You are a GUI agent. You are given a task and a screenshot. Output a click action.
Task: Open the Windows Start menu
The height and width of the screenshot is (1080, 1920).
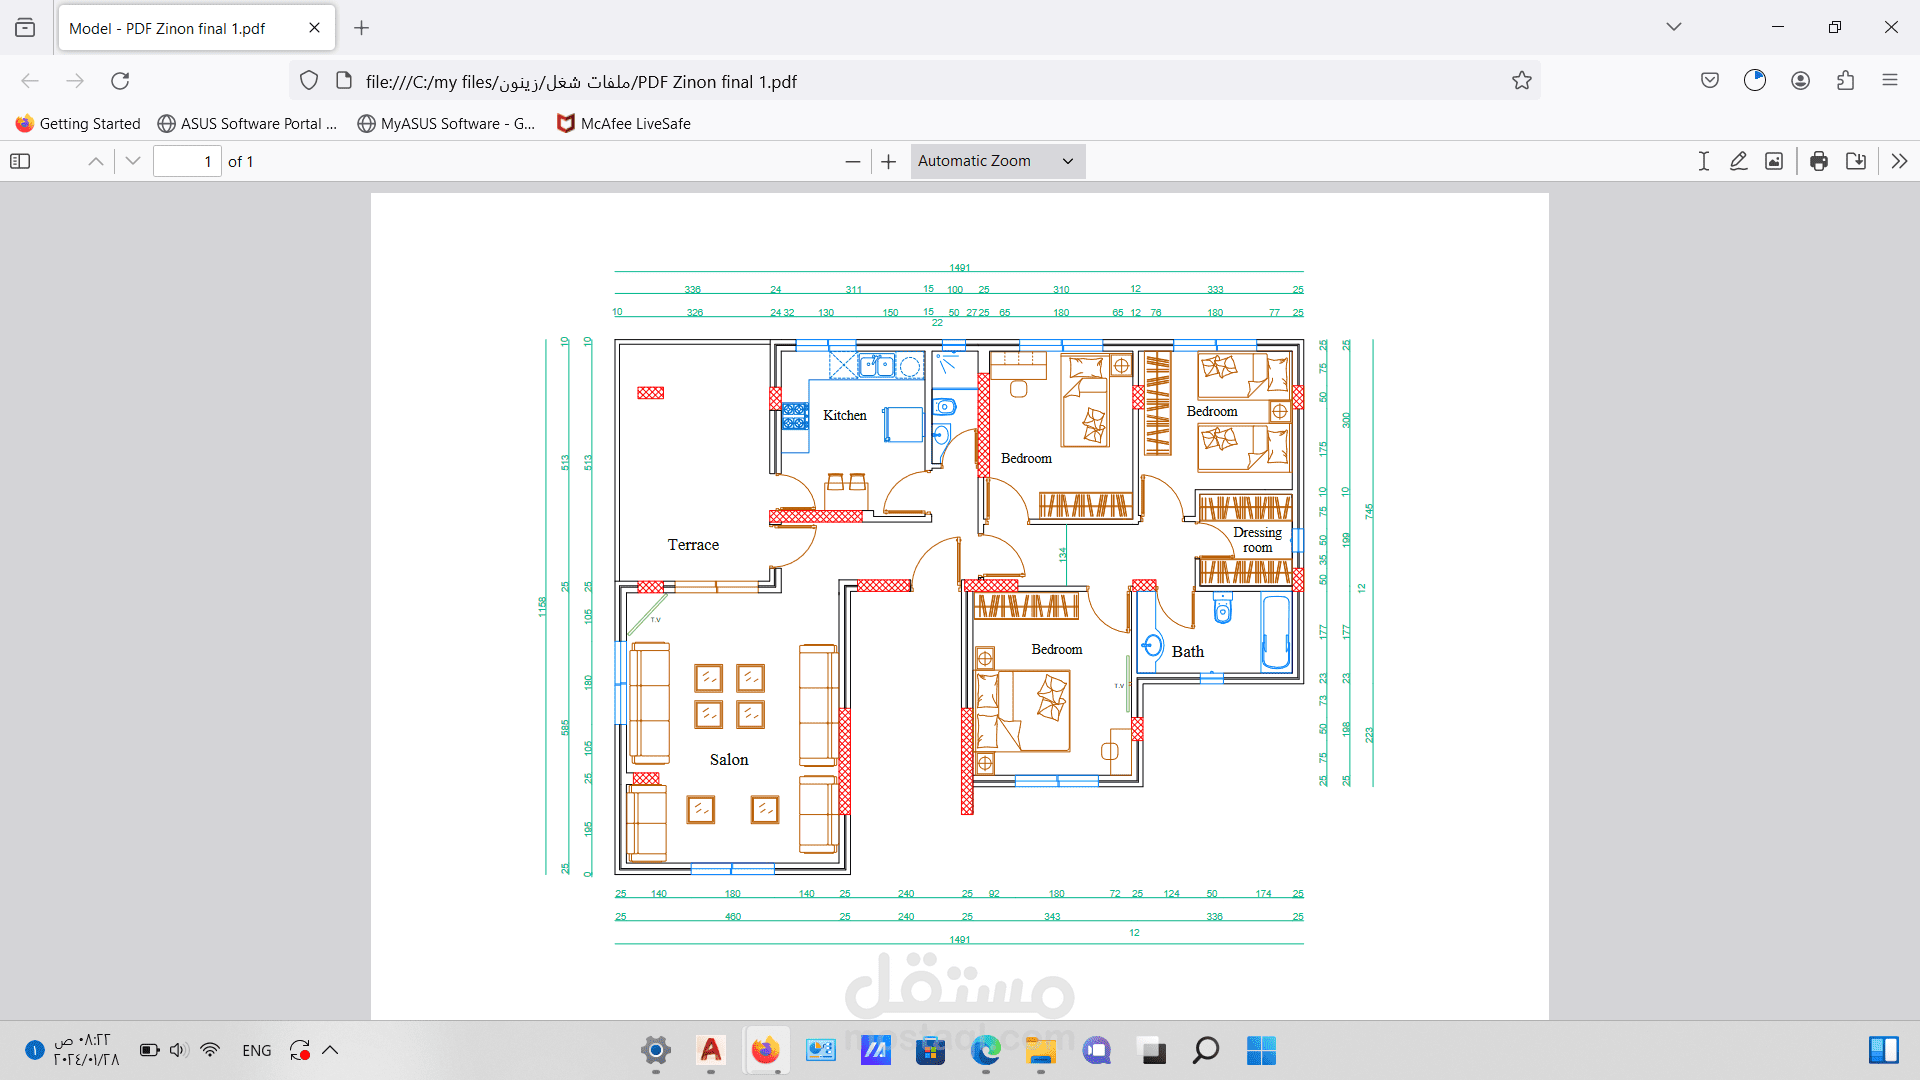point(1261,1050)
